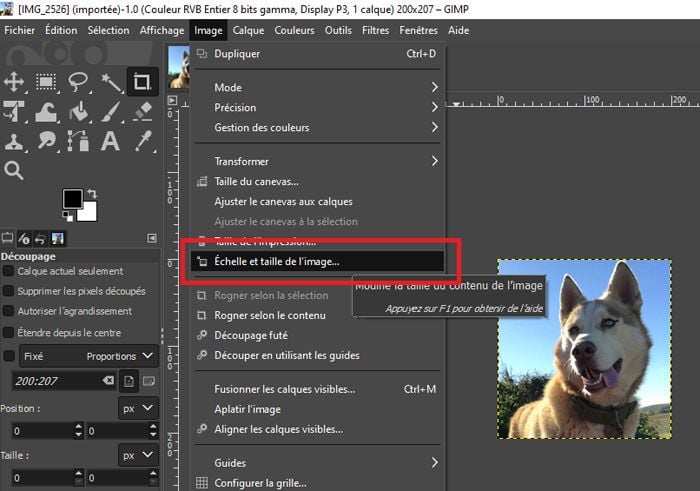Set portrait orientation for crop ratio
700x491 pixels.
[x=129, y=381]
